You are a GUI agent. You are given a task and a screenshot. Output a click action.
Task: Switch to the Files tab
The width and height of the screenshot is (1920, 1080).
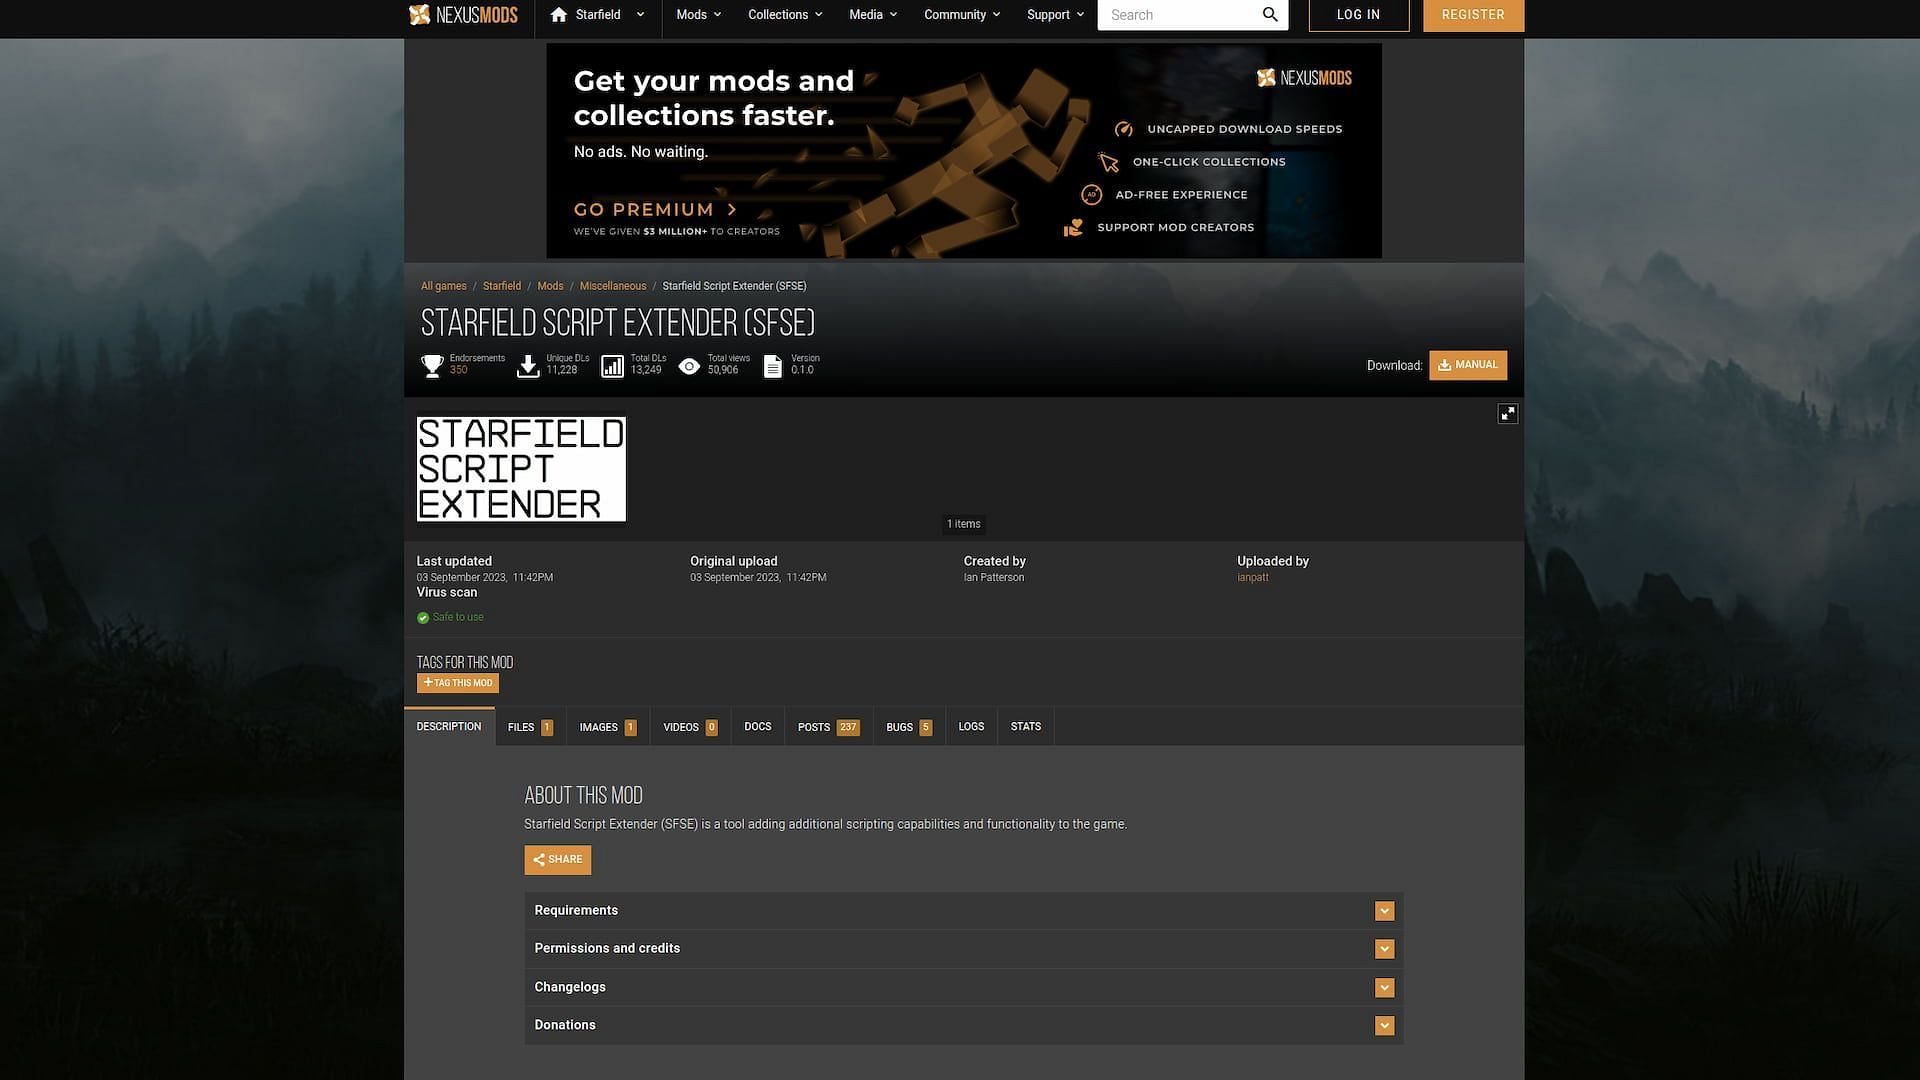tap(530, 727)
